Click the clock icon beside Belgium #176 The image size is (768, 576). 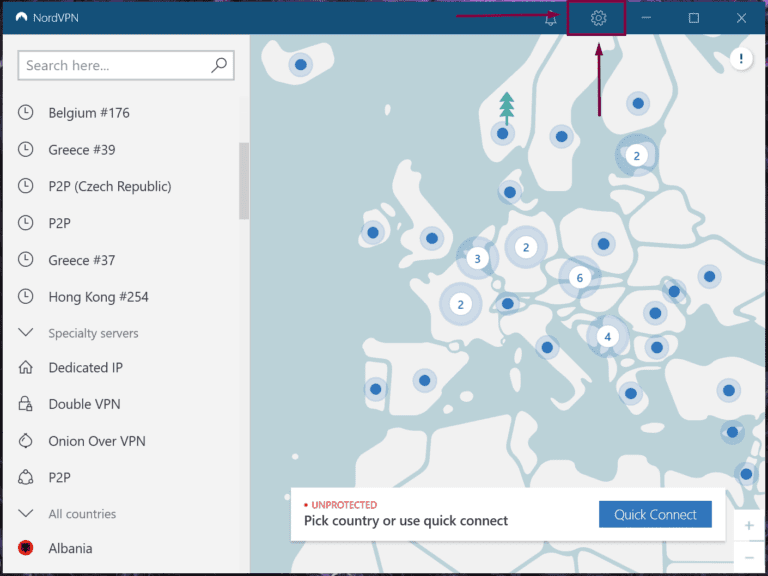tap(26, 113)
